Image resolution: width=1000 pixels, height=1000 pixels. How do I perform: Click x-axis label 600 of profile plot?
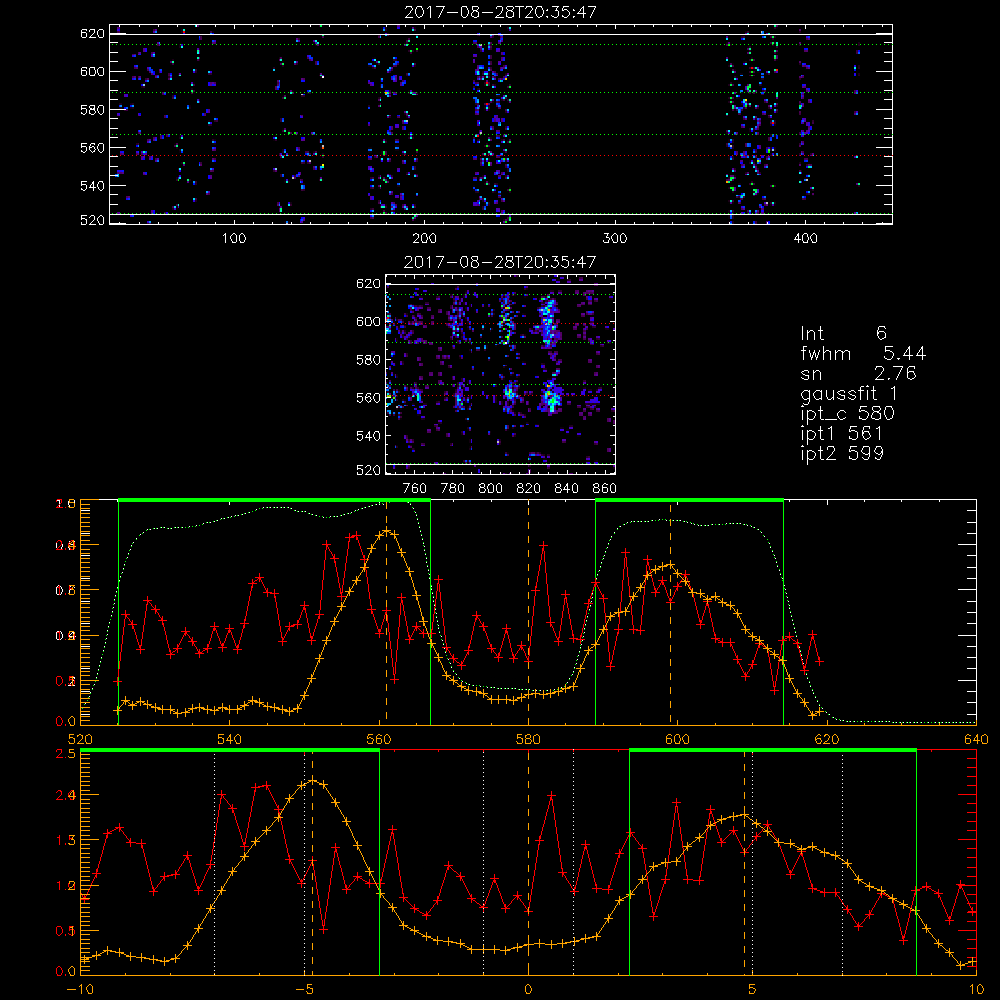[x=677, y=740]
